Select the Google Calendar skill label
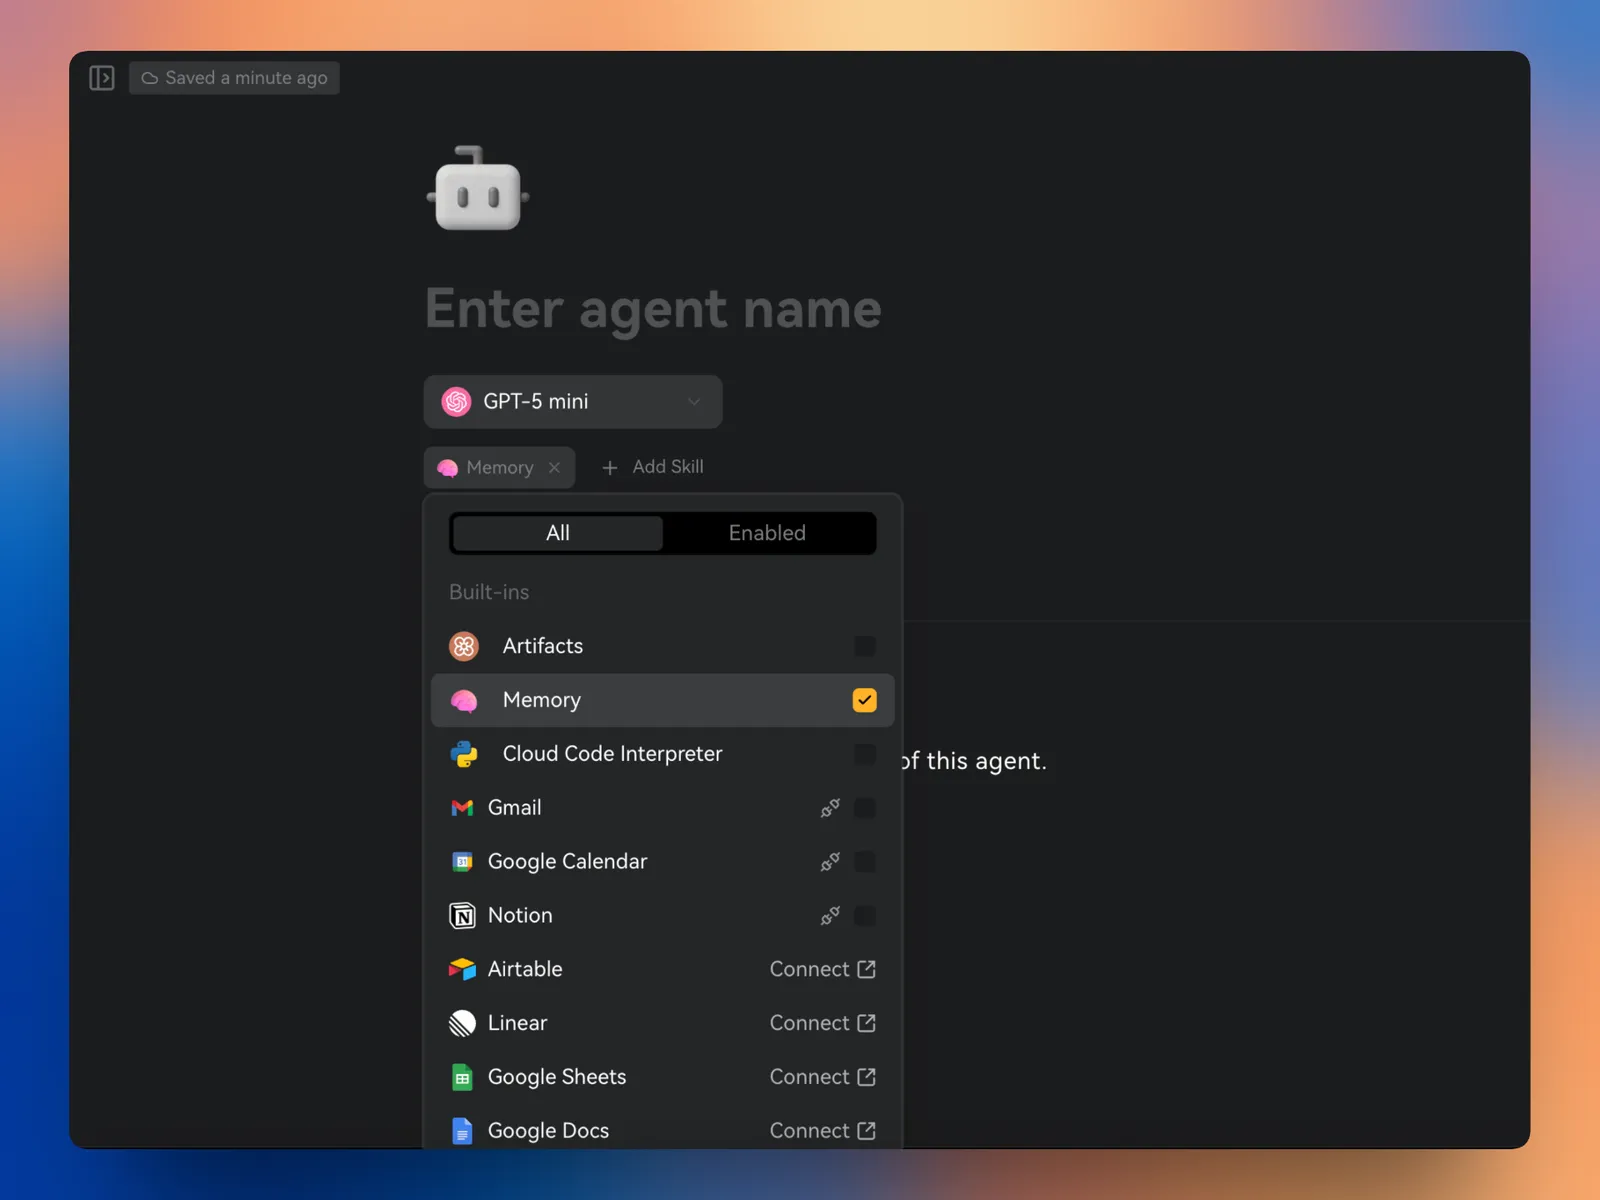Screen dimensions: 1600x1200 pos(568,862)
